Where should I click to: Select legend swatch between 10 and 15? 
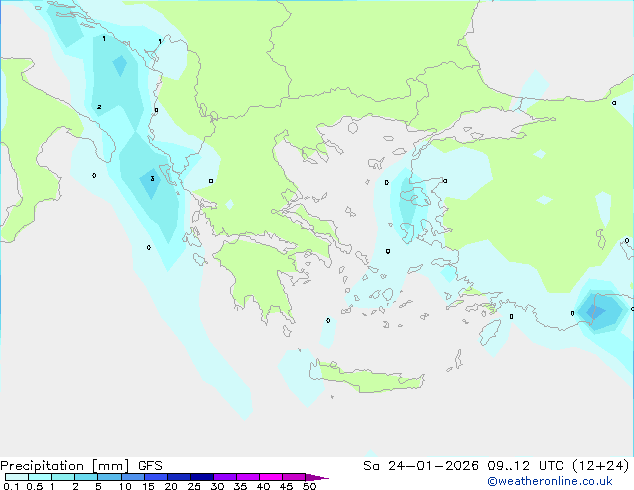click(x=133, y=477)
